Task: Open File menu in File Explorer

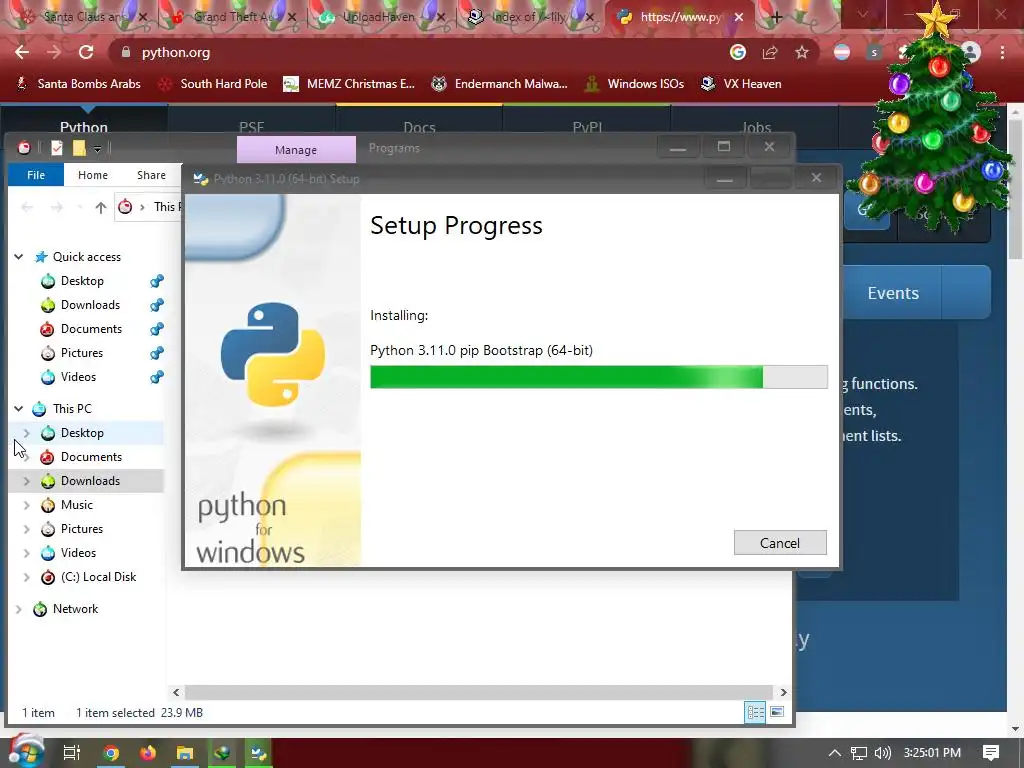Action: [x=36, y=175]
